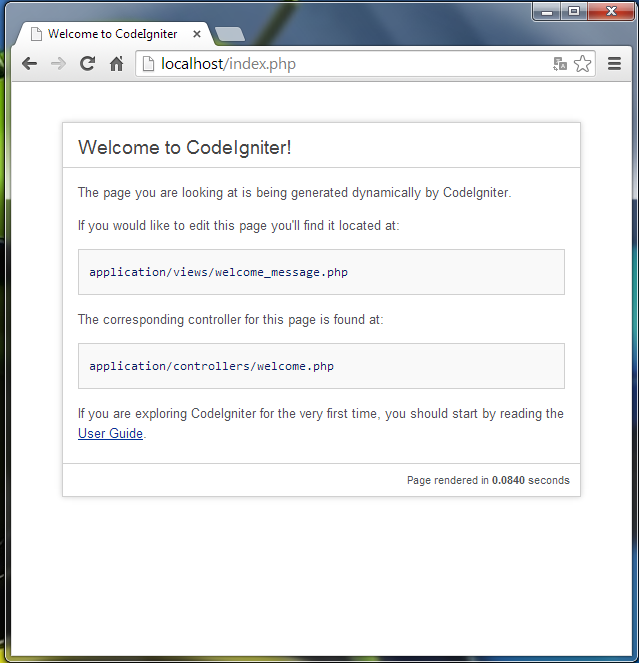
Task: Bookmark this page with the star icon
Action: point(583,64)
